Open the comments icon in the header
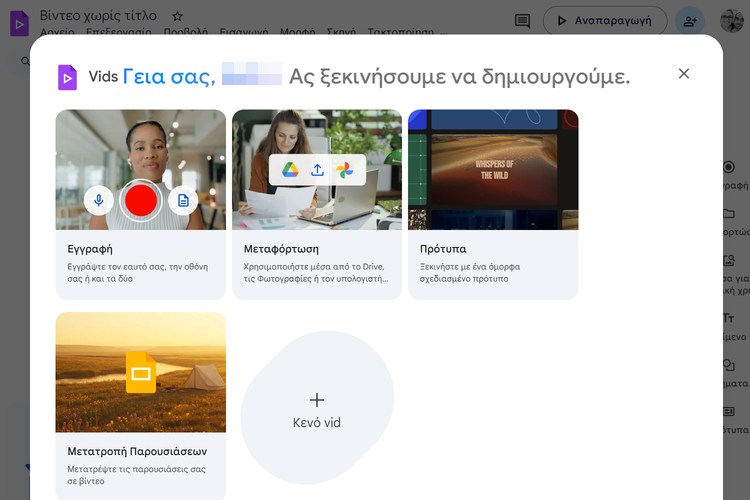750x500 pixels. pyautogui.click(x=522, y=20)
